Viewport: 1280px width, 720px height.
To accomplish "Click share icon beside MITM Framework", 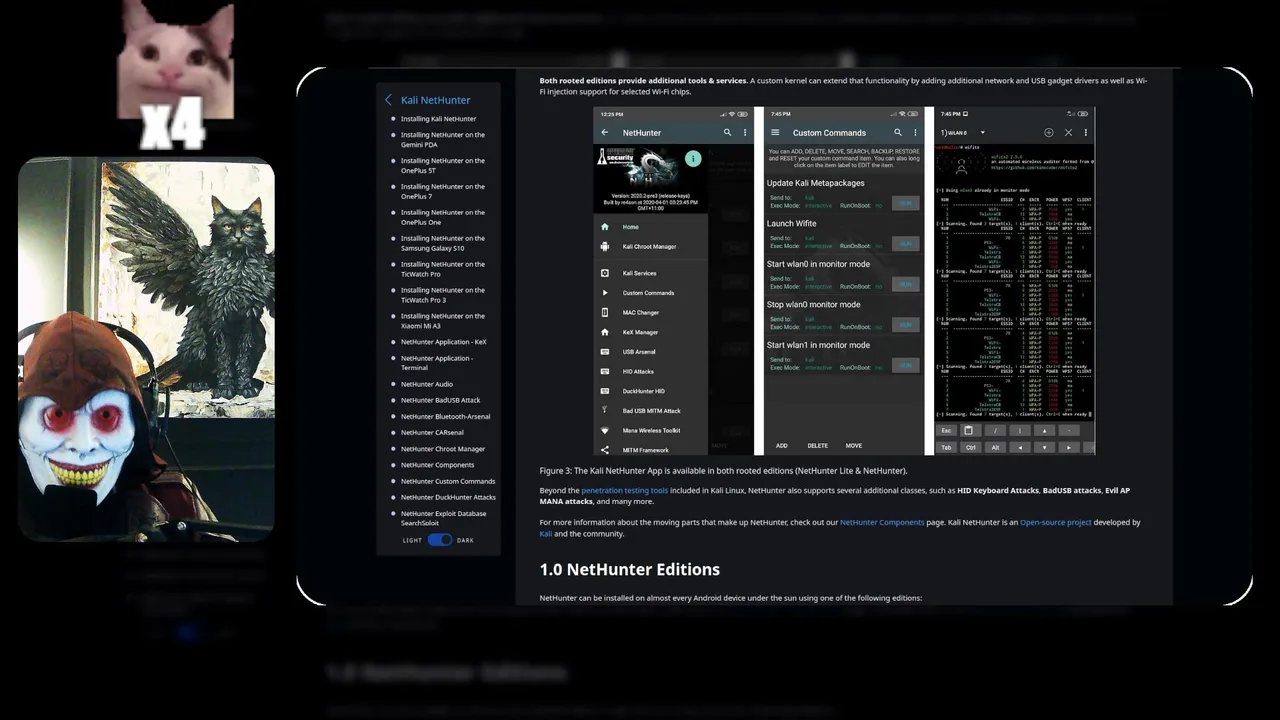I will pyautogui.click(x=604, y=450).
